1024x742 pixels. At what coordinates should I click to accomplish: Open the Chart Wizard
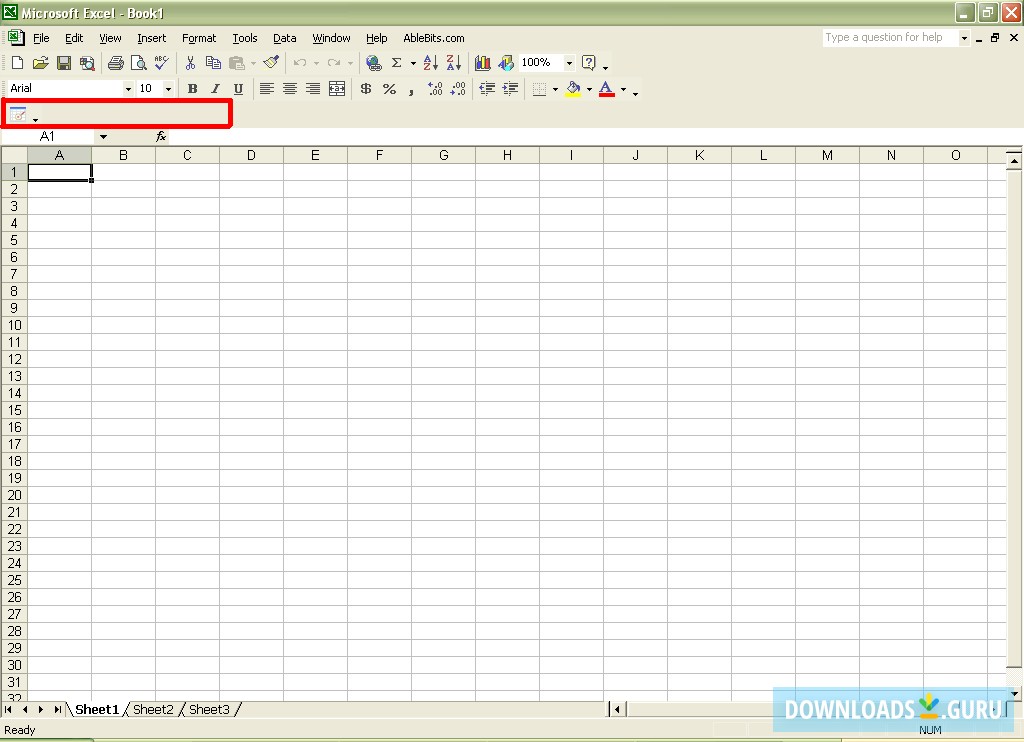pyautogui.click(x=481, y=62)
